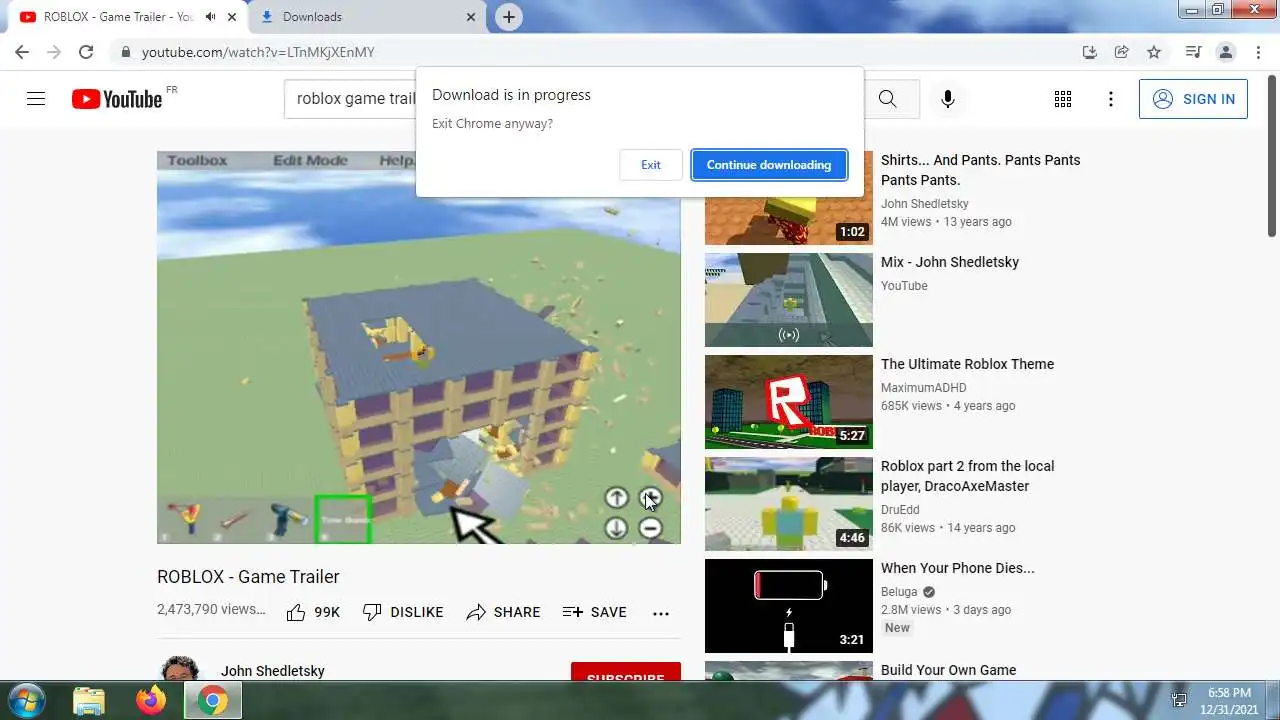Open Roblox part 2 video thumbnail
Viewport: 1280px width, 720px height.
point(789,504)
